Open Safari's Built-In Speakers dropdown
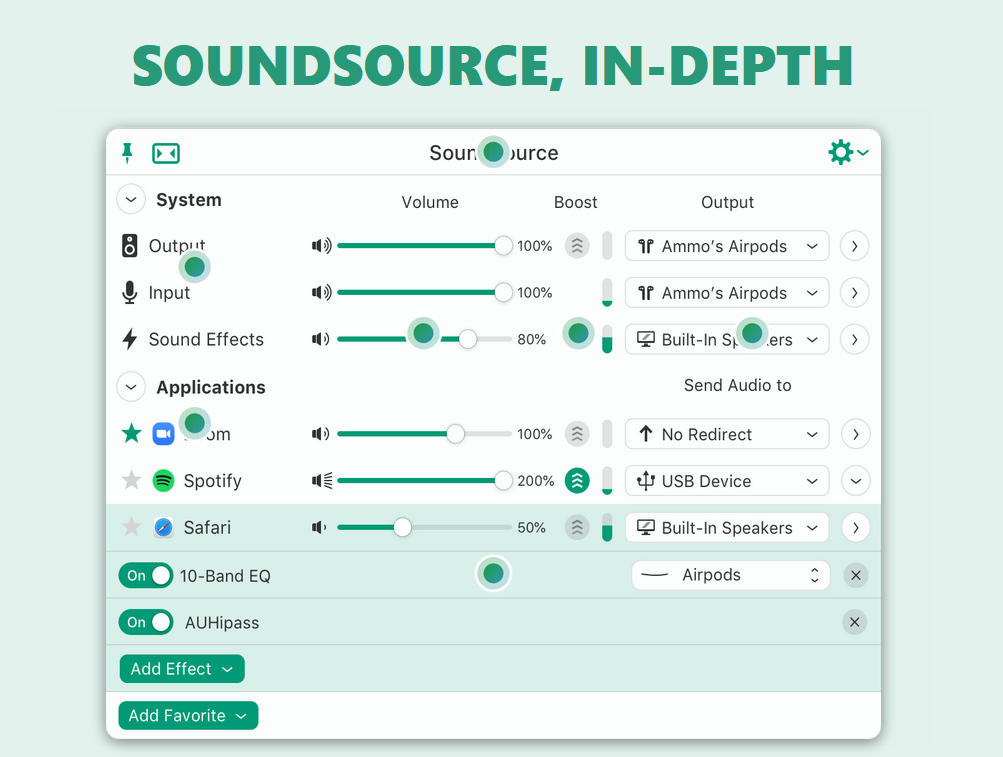Image resolution: width=1003 pixels, height=757 pixels. [727, 527]
